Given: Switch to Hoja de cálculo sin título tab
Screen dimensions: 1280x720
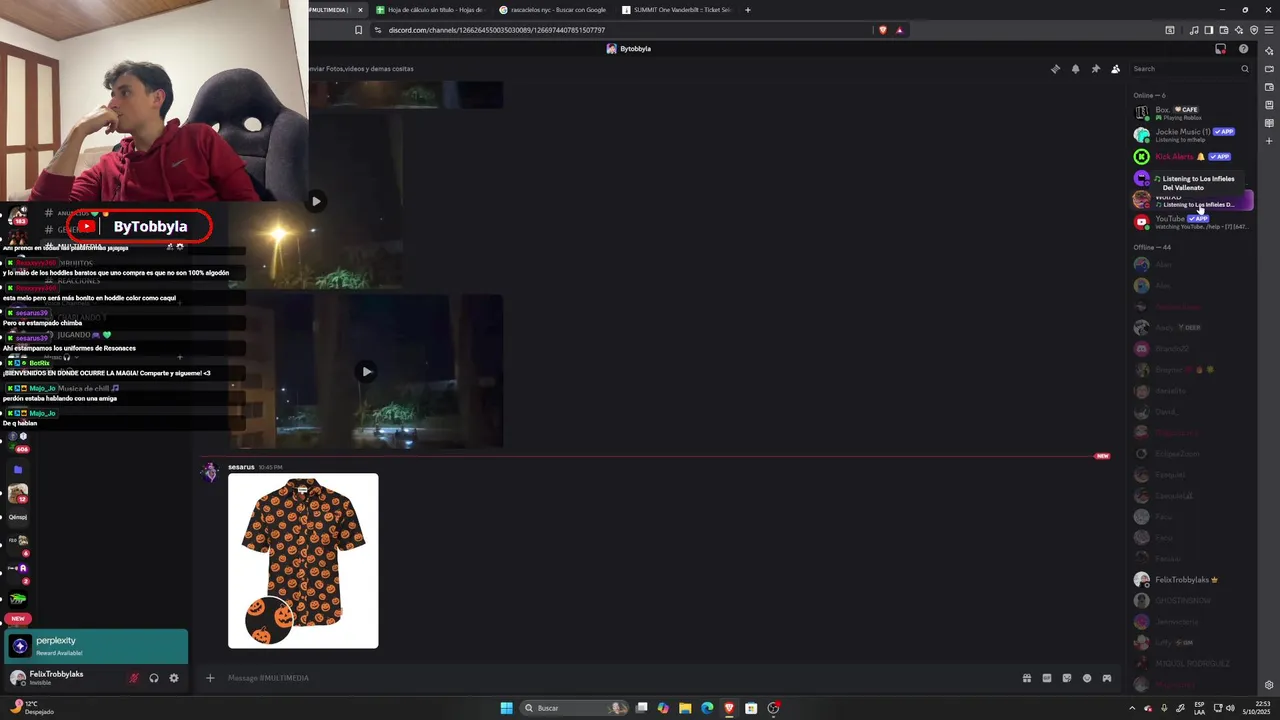Looking at the screenshot, I should click(430, 10).
